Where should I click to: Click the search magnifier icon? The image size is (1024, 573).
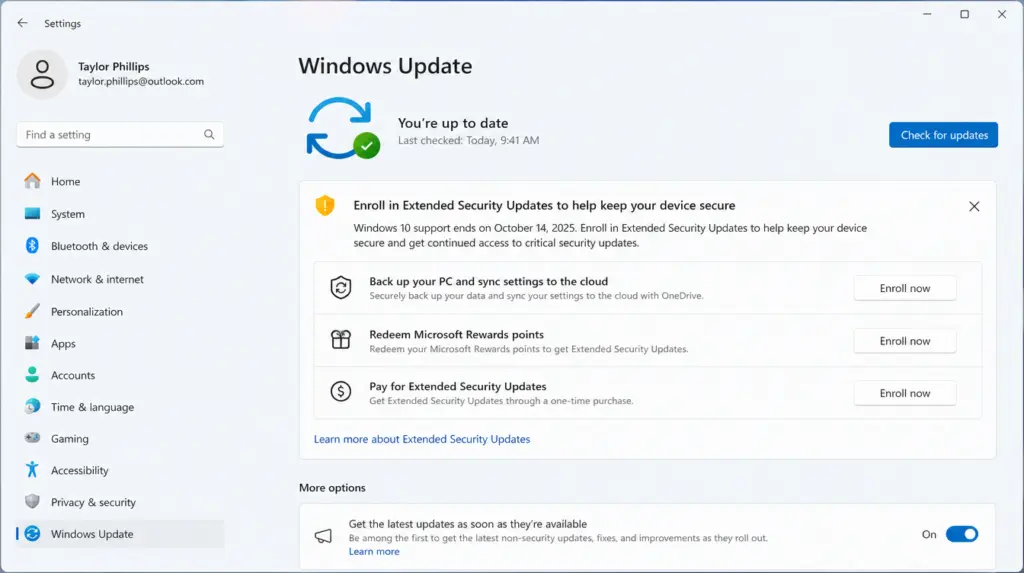(209, 135)
